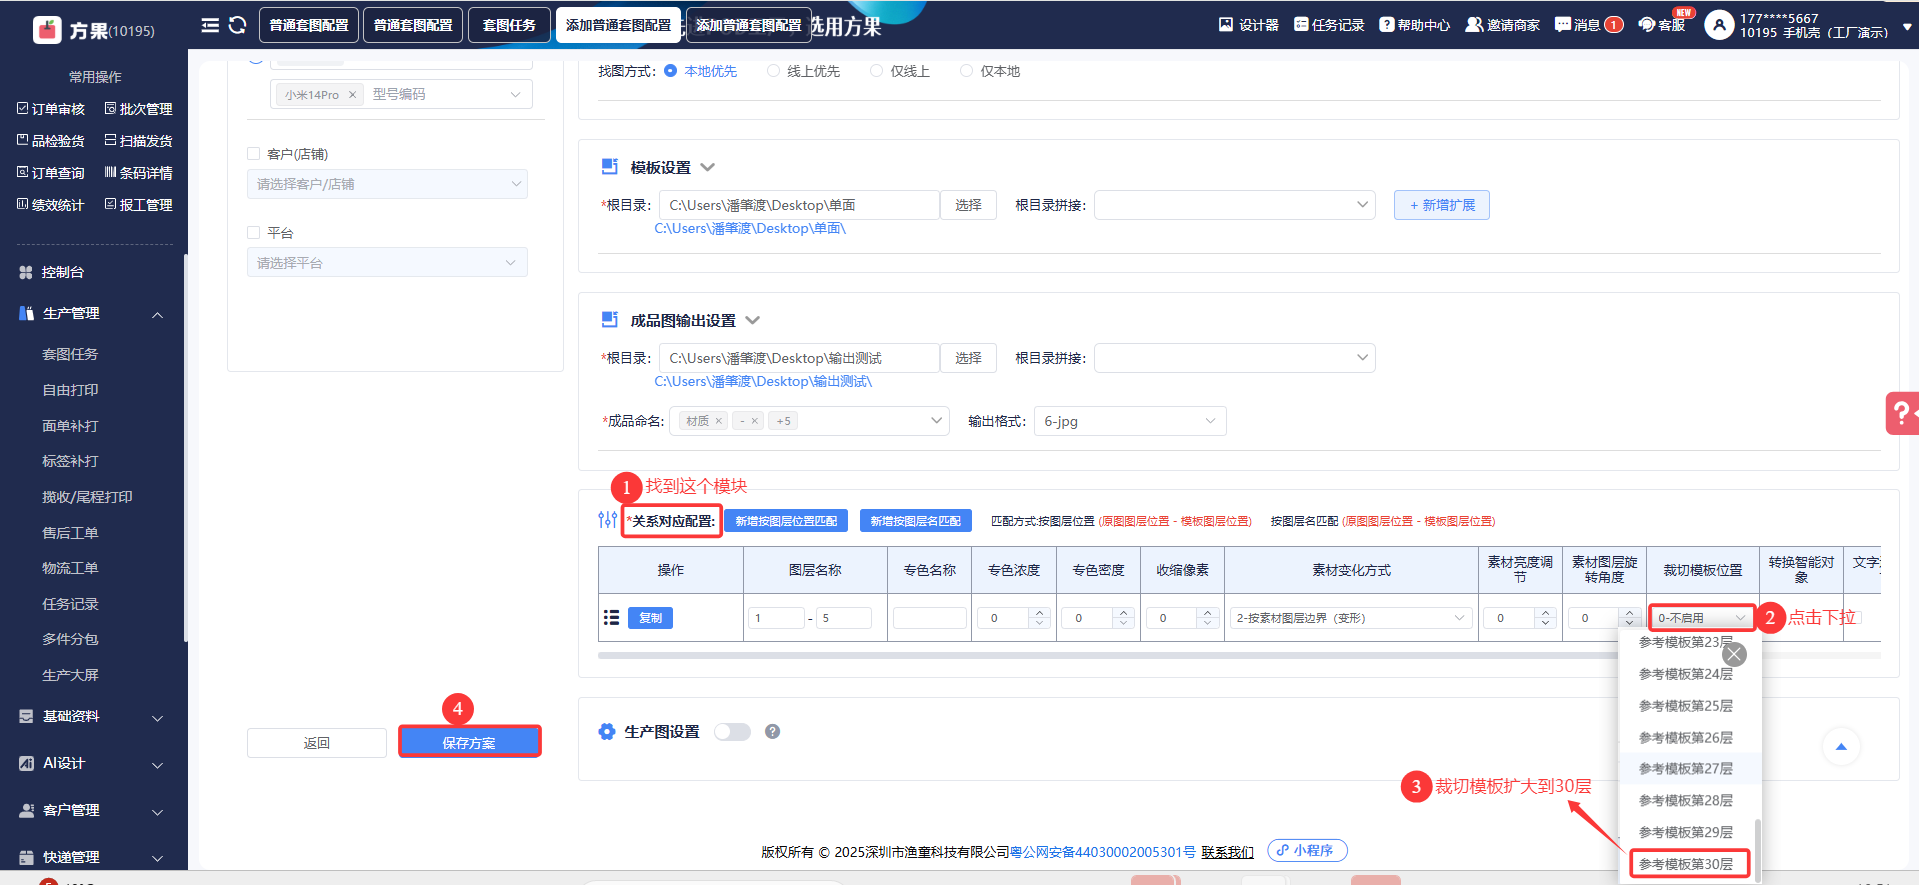Click the user avatar icon
Image resolution: width=1919 pixels, height=885 pixels.
[1718, 25]
